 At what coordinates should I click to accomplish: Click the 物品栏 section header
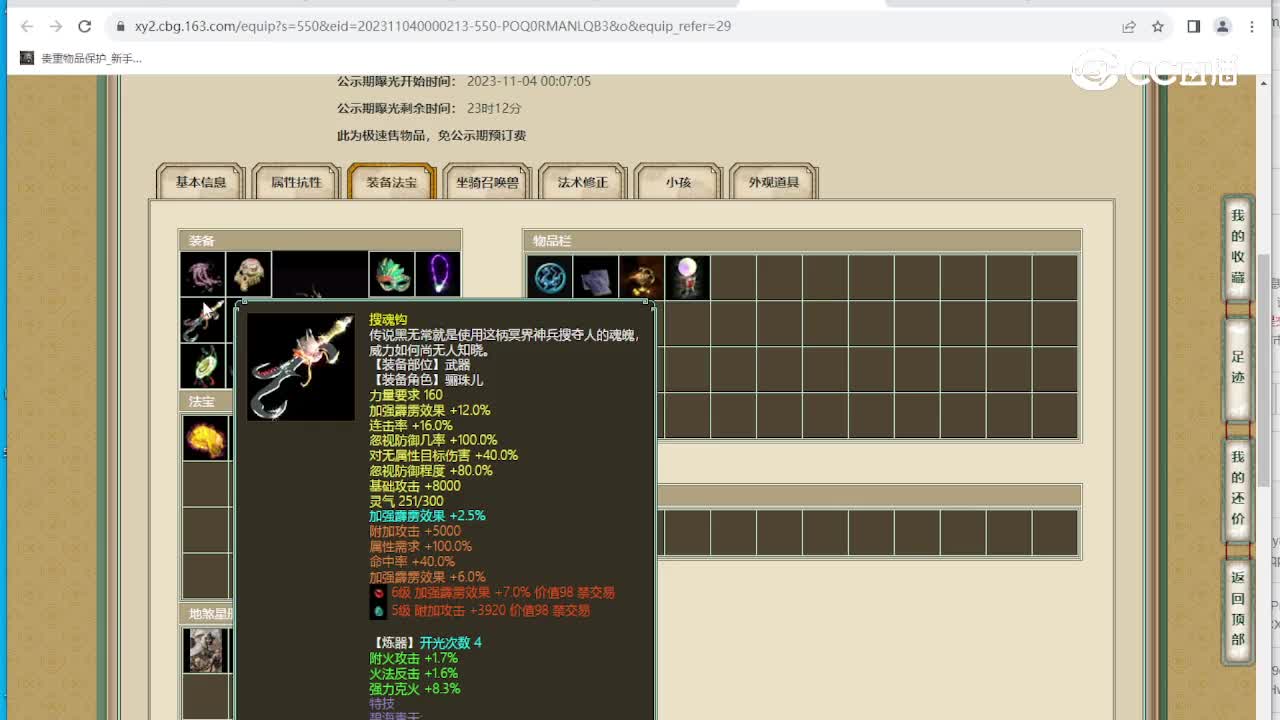802,240
